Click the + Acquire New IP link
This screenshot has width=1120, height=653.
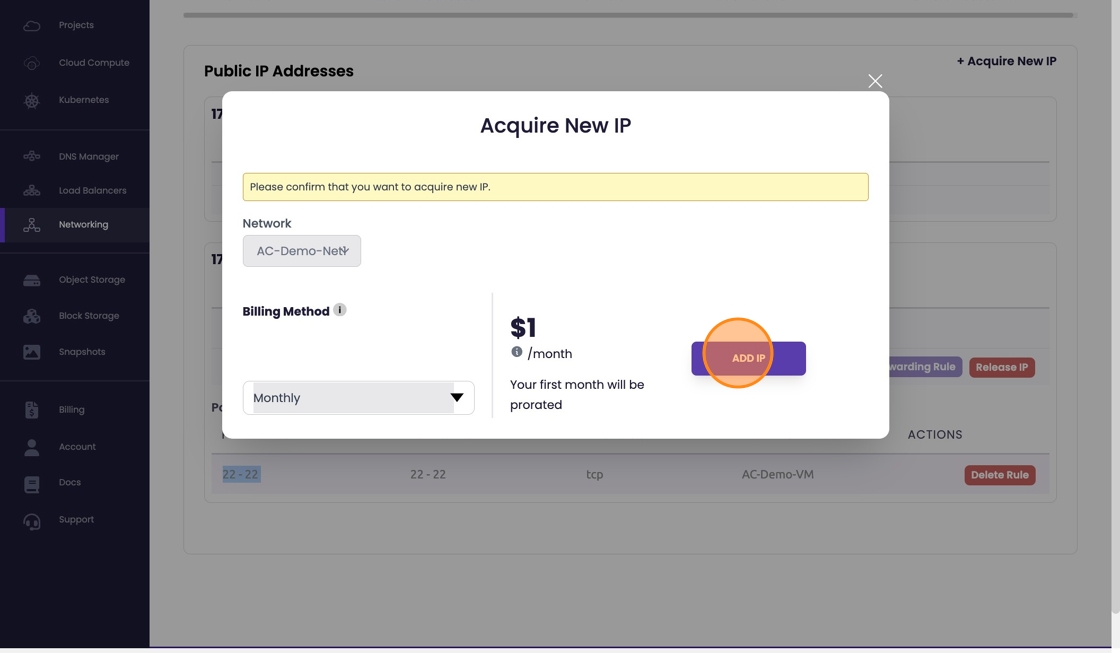[1006, 61]
